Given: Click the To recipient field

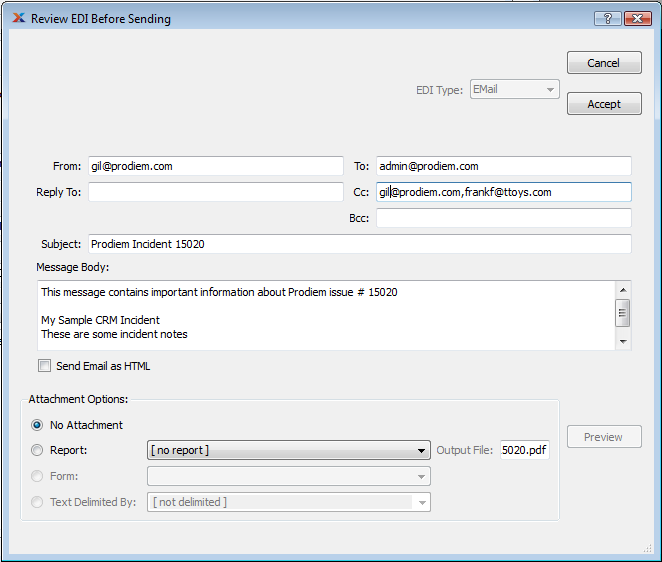Looking at the screenshot, I should (x=503, y=166).
